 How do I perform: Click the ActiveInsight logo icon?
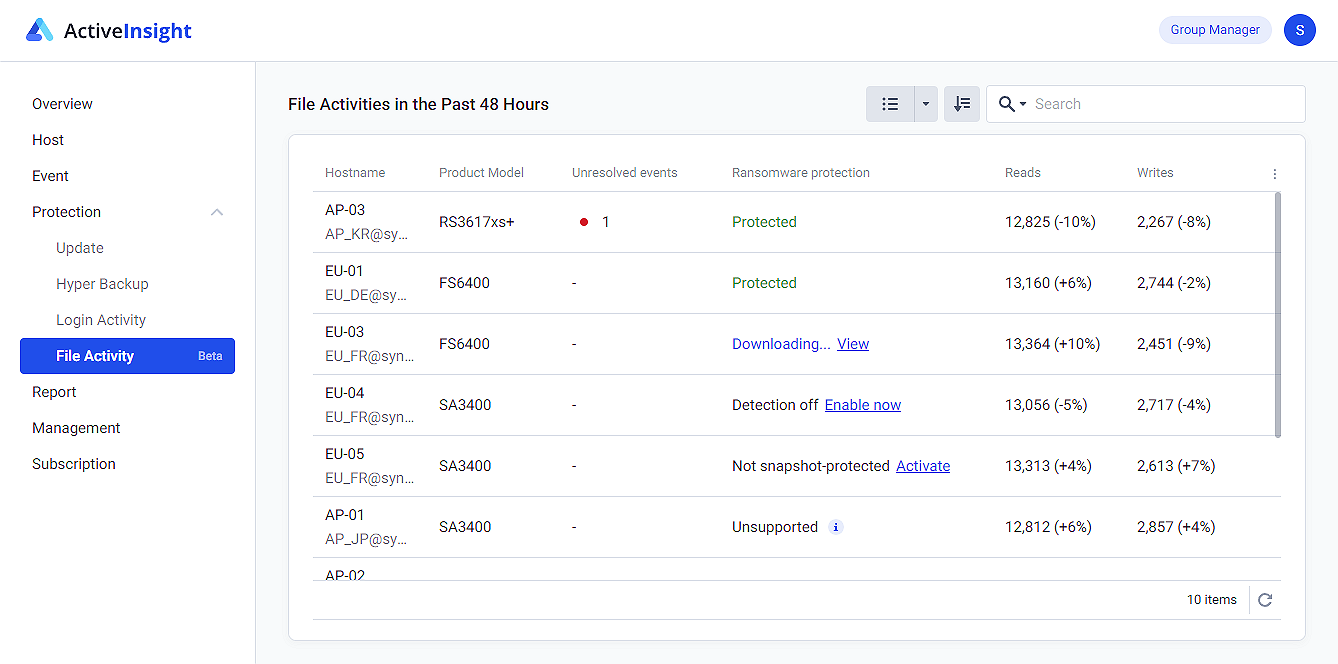(39, 30)
